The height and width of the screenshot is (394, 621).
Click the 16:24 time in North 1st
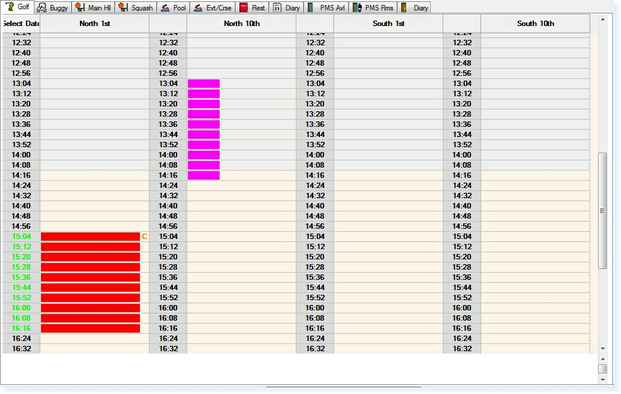tap(21, 338)
